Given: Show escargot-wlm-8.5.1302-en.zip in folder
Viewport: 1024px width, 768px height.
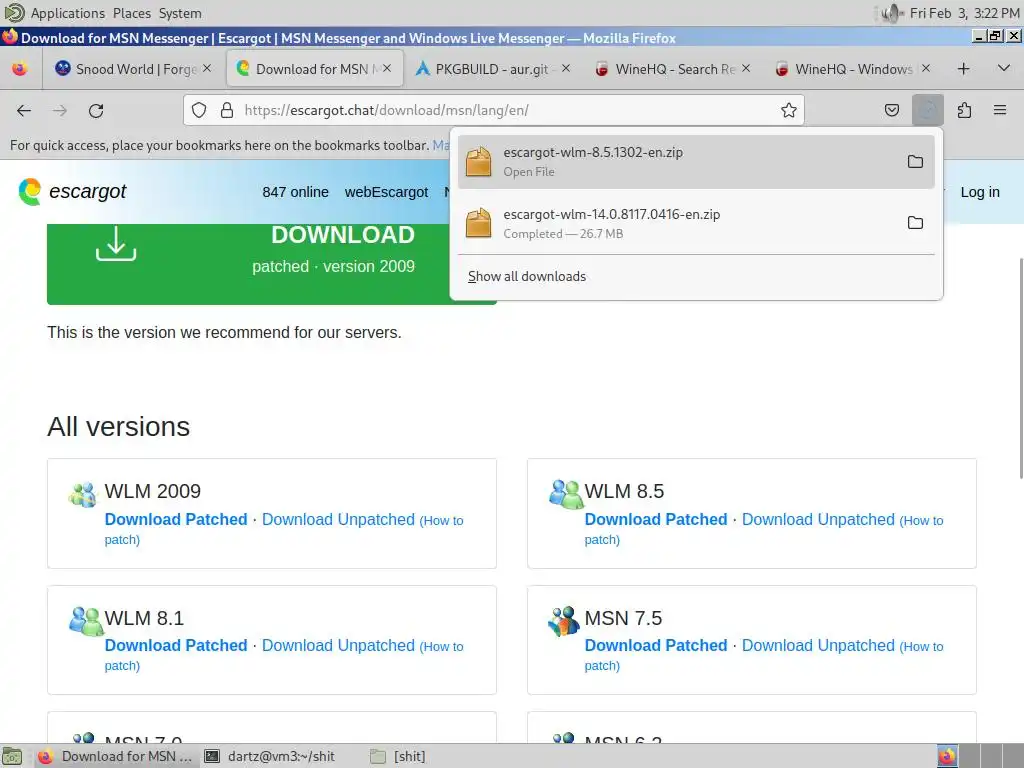Looking at the screenshot, I should [915, 161].
